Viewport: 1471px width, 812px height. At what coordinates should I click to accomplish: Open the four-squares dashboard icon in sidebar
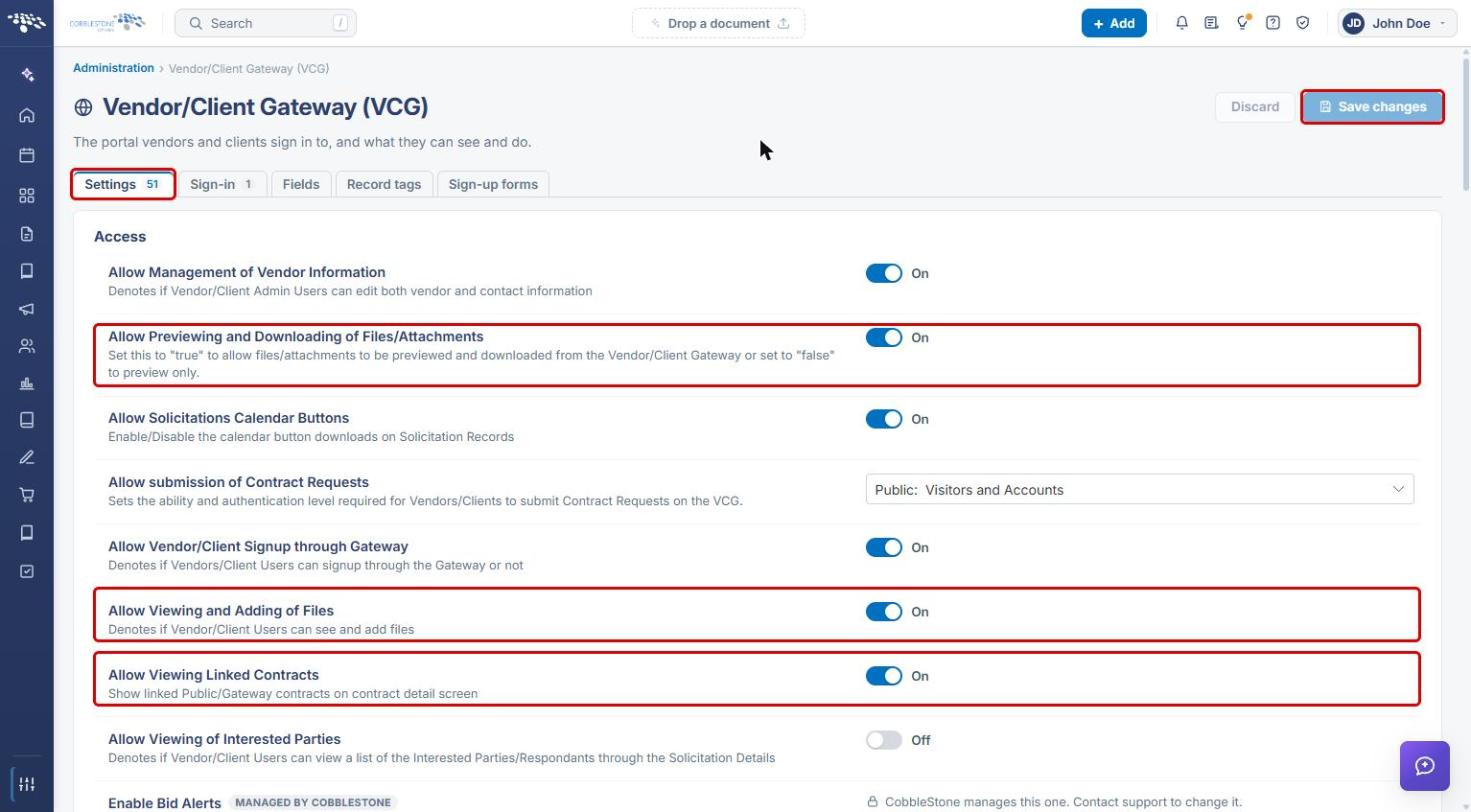[27, 196]
